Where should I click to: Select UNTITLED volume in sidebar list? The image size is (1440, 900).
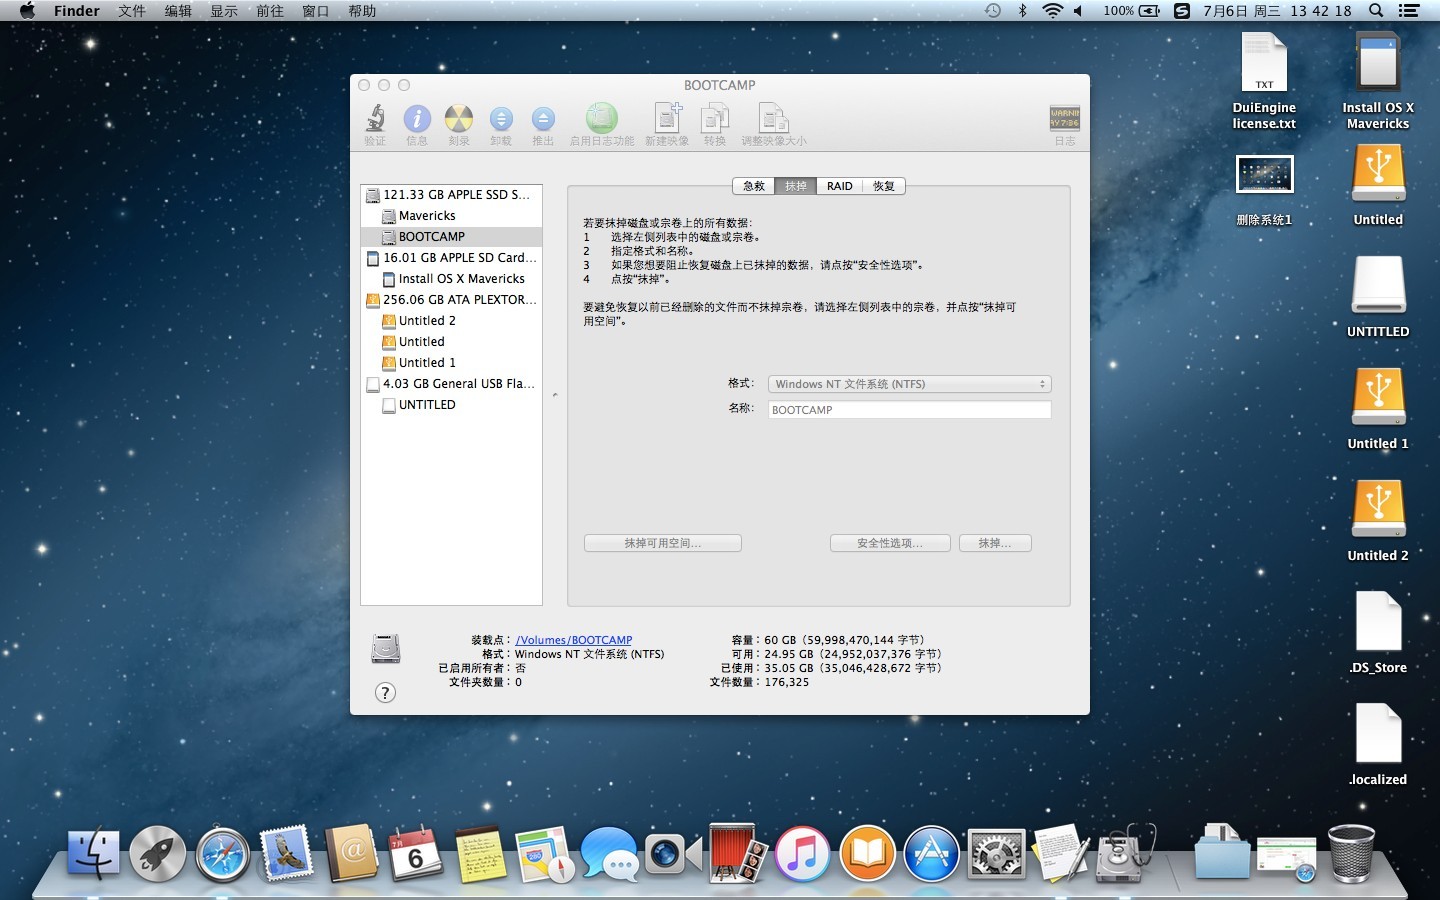pyautogui.click(x=451, y=405)
